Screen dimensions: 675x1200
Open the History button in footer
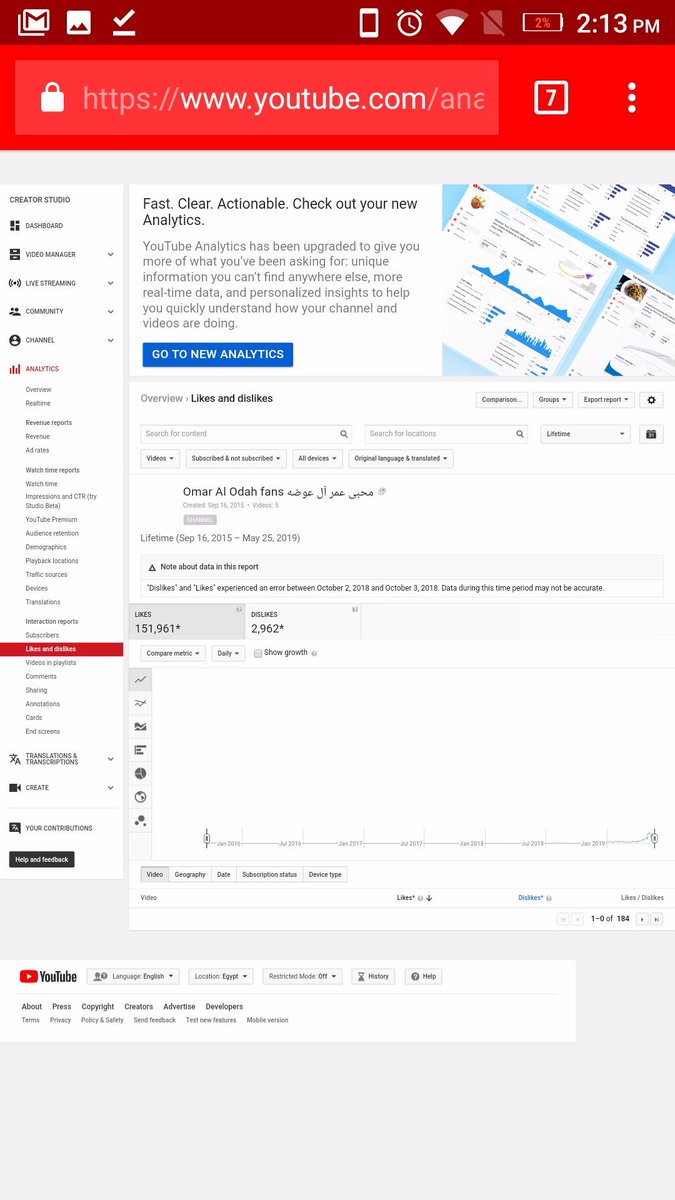point(373,976)
